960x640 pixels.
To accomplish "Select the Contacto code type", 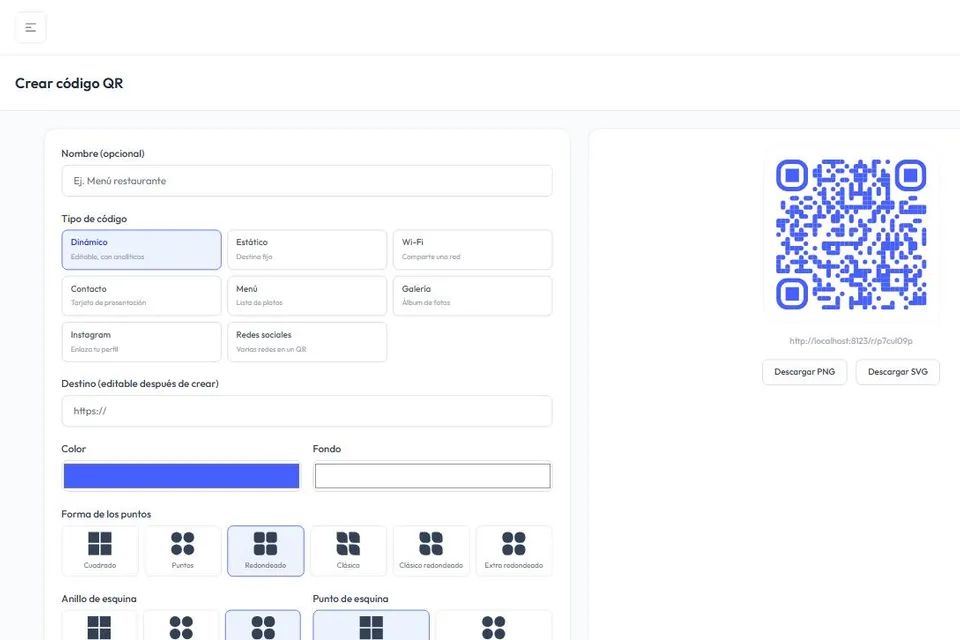I will [x=141, y=296].
